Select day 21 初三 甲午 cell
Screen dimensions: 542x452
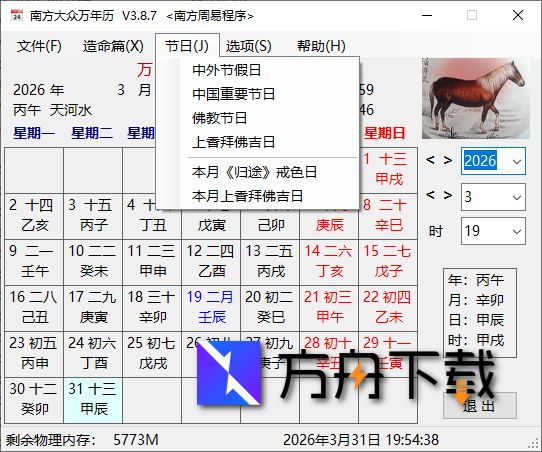click(329, 308)
